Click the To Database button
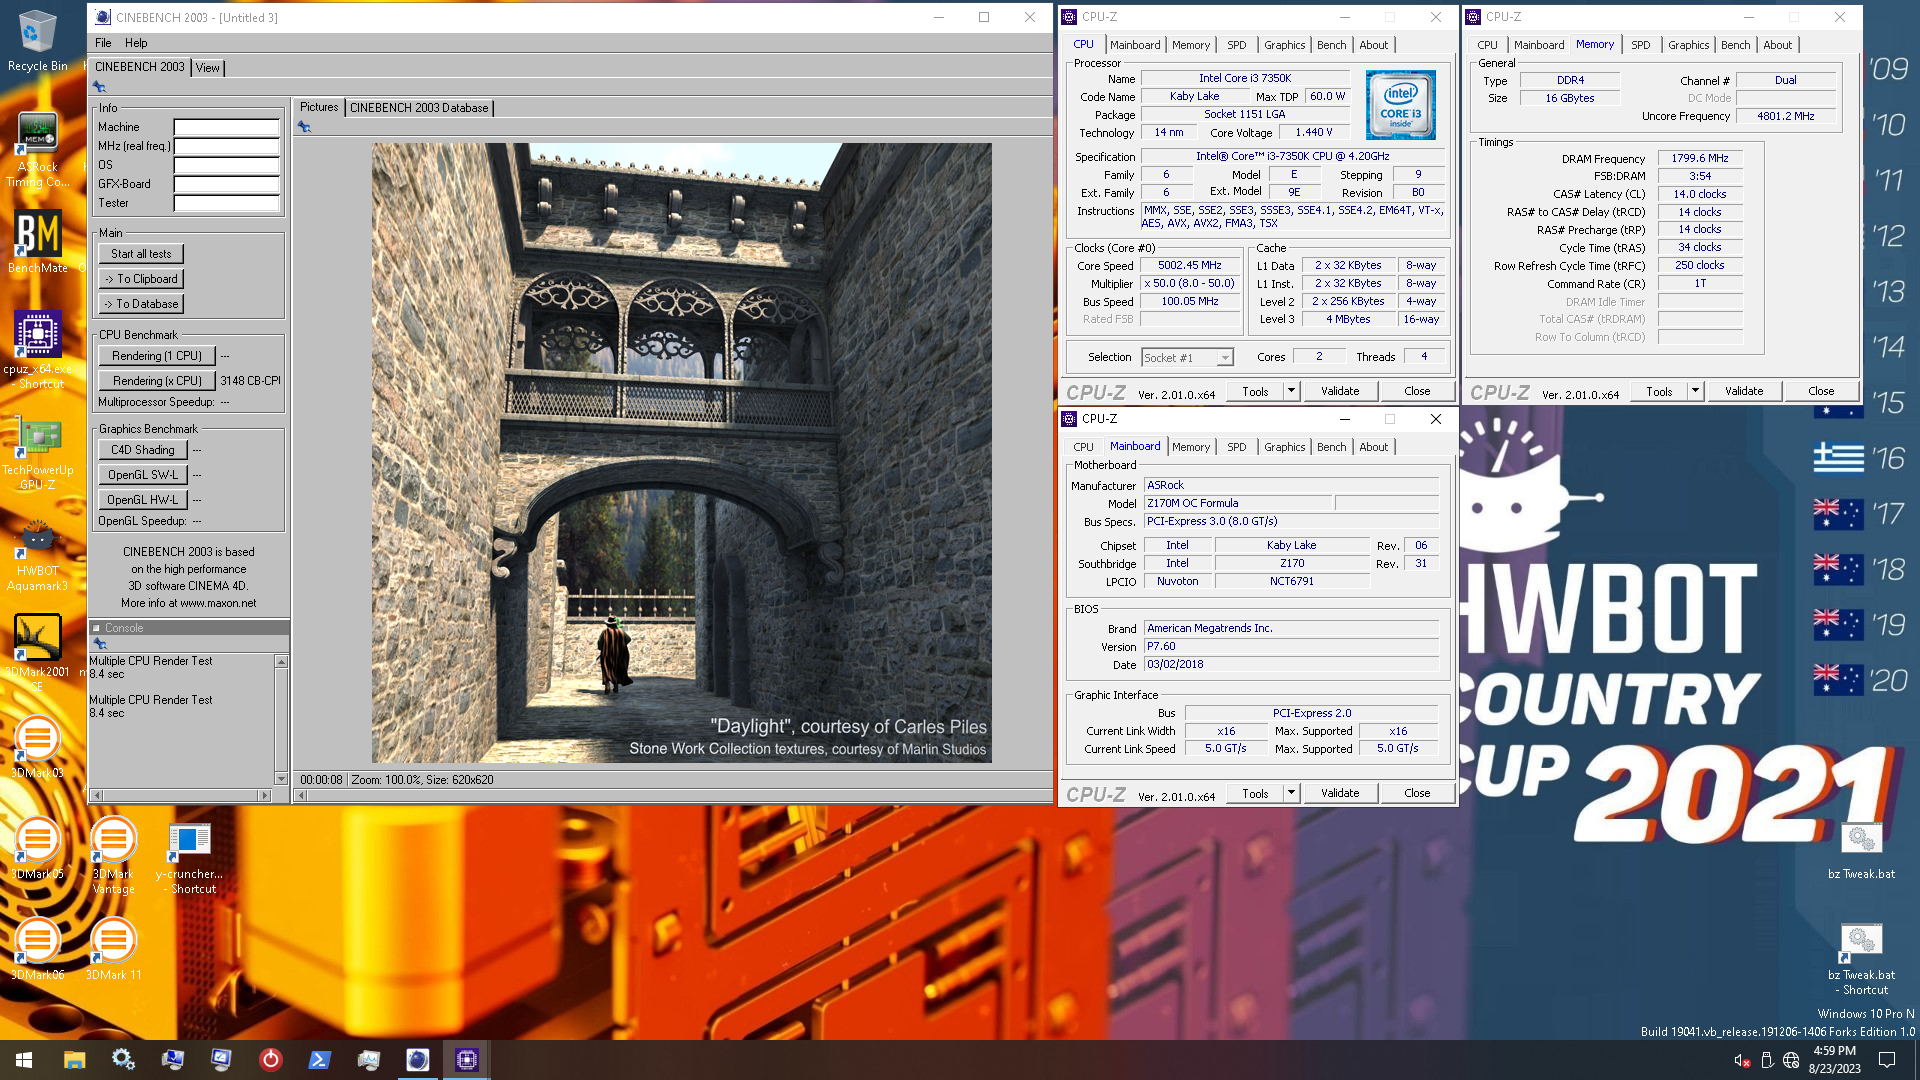Viewport: 1920px width, 1080px height. (141, 304)
